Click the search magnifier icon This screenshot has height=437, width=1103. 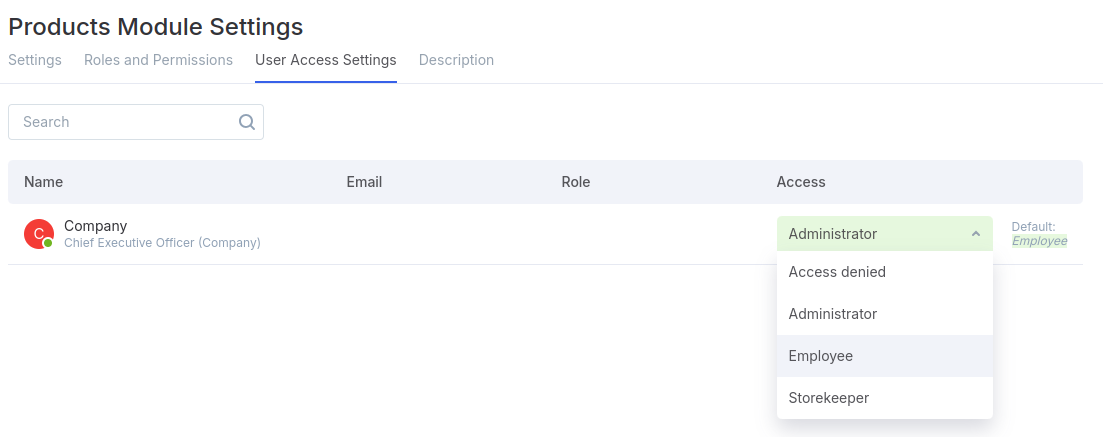(x=246, y=122)
